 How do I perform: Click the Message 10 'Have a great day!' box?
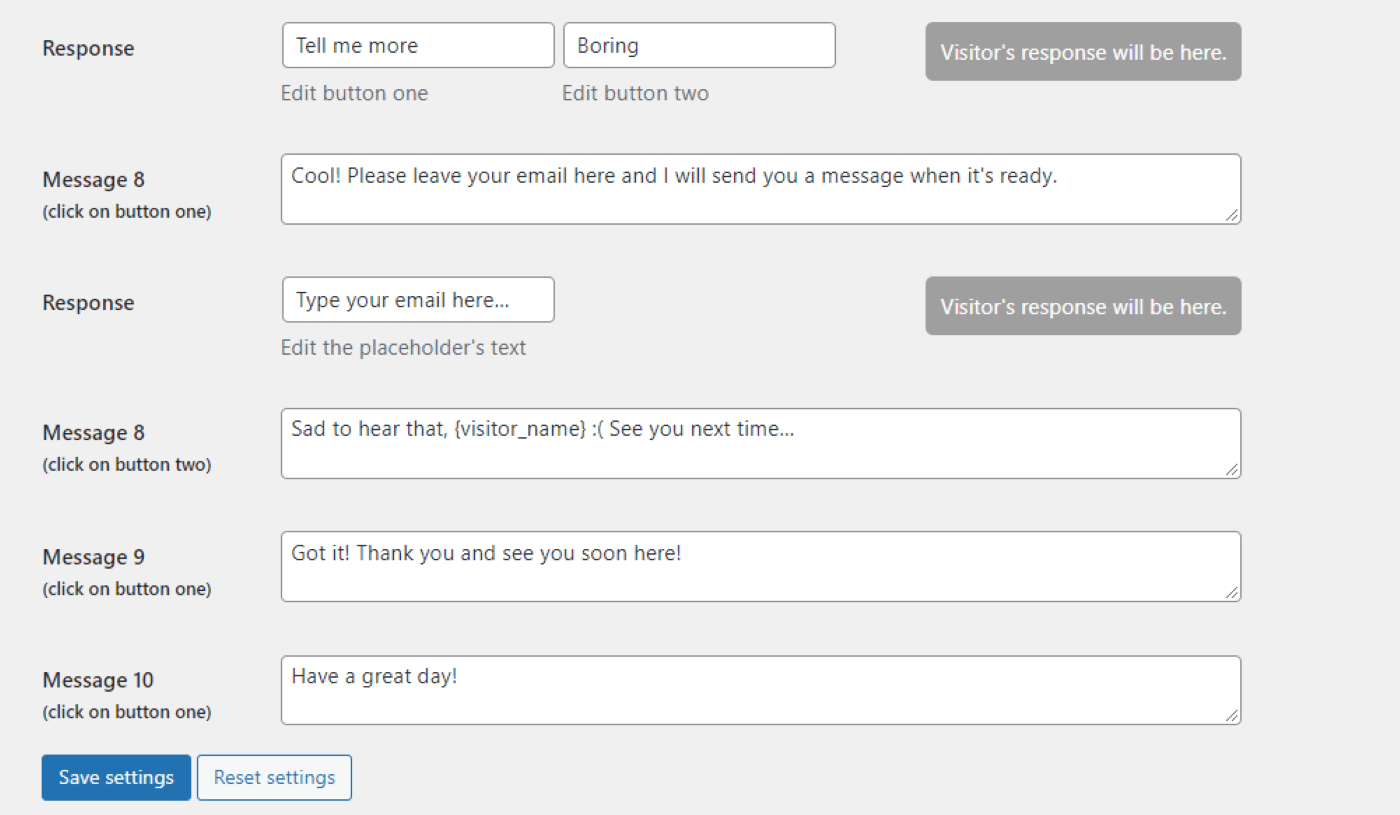tap(760, 690)
